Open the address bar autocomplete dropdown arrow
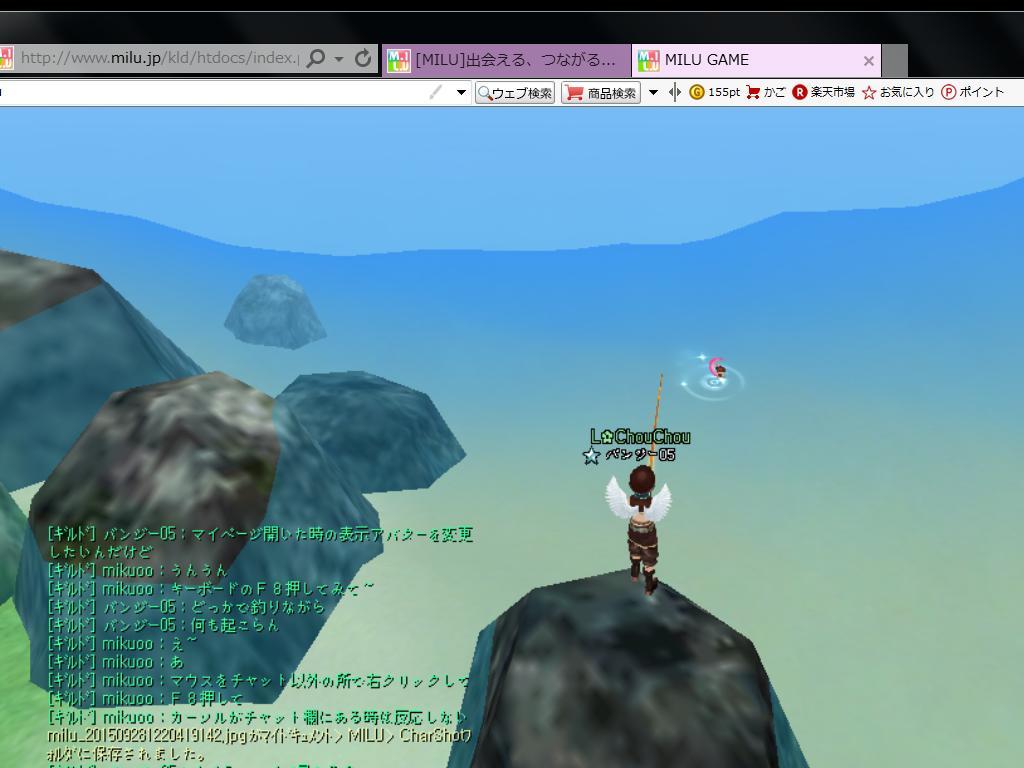Image resolution: width=1024 pixels, height=768 pixels. click(x=339, y=59)
